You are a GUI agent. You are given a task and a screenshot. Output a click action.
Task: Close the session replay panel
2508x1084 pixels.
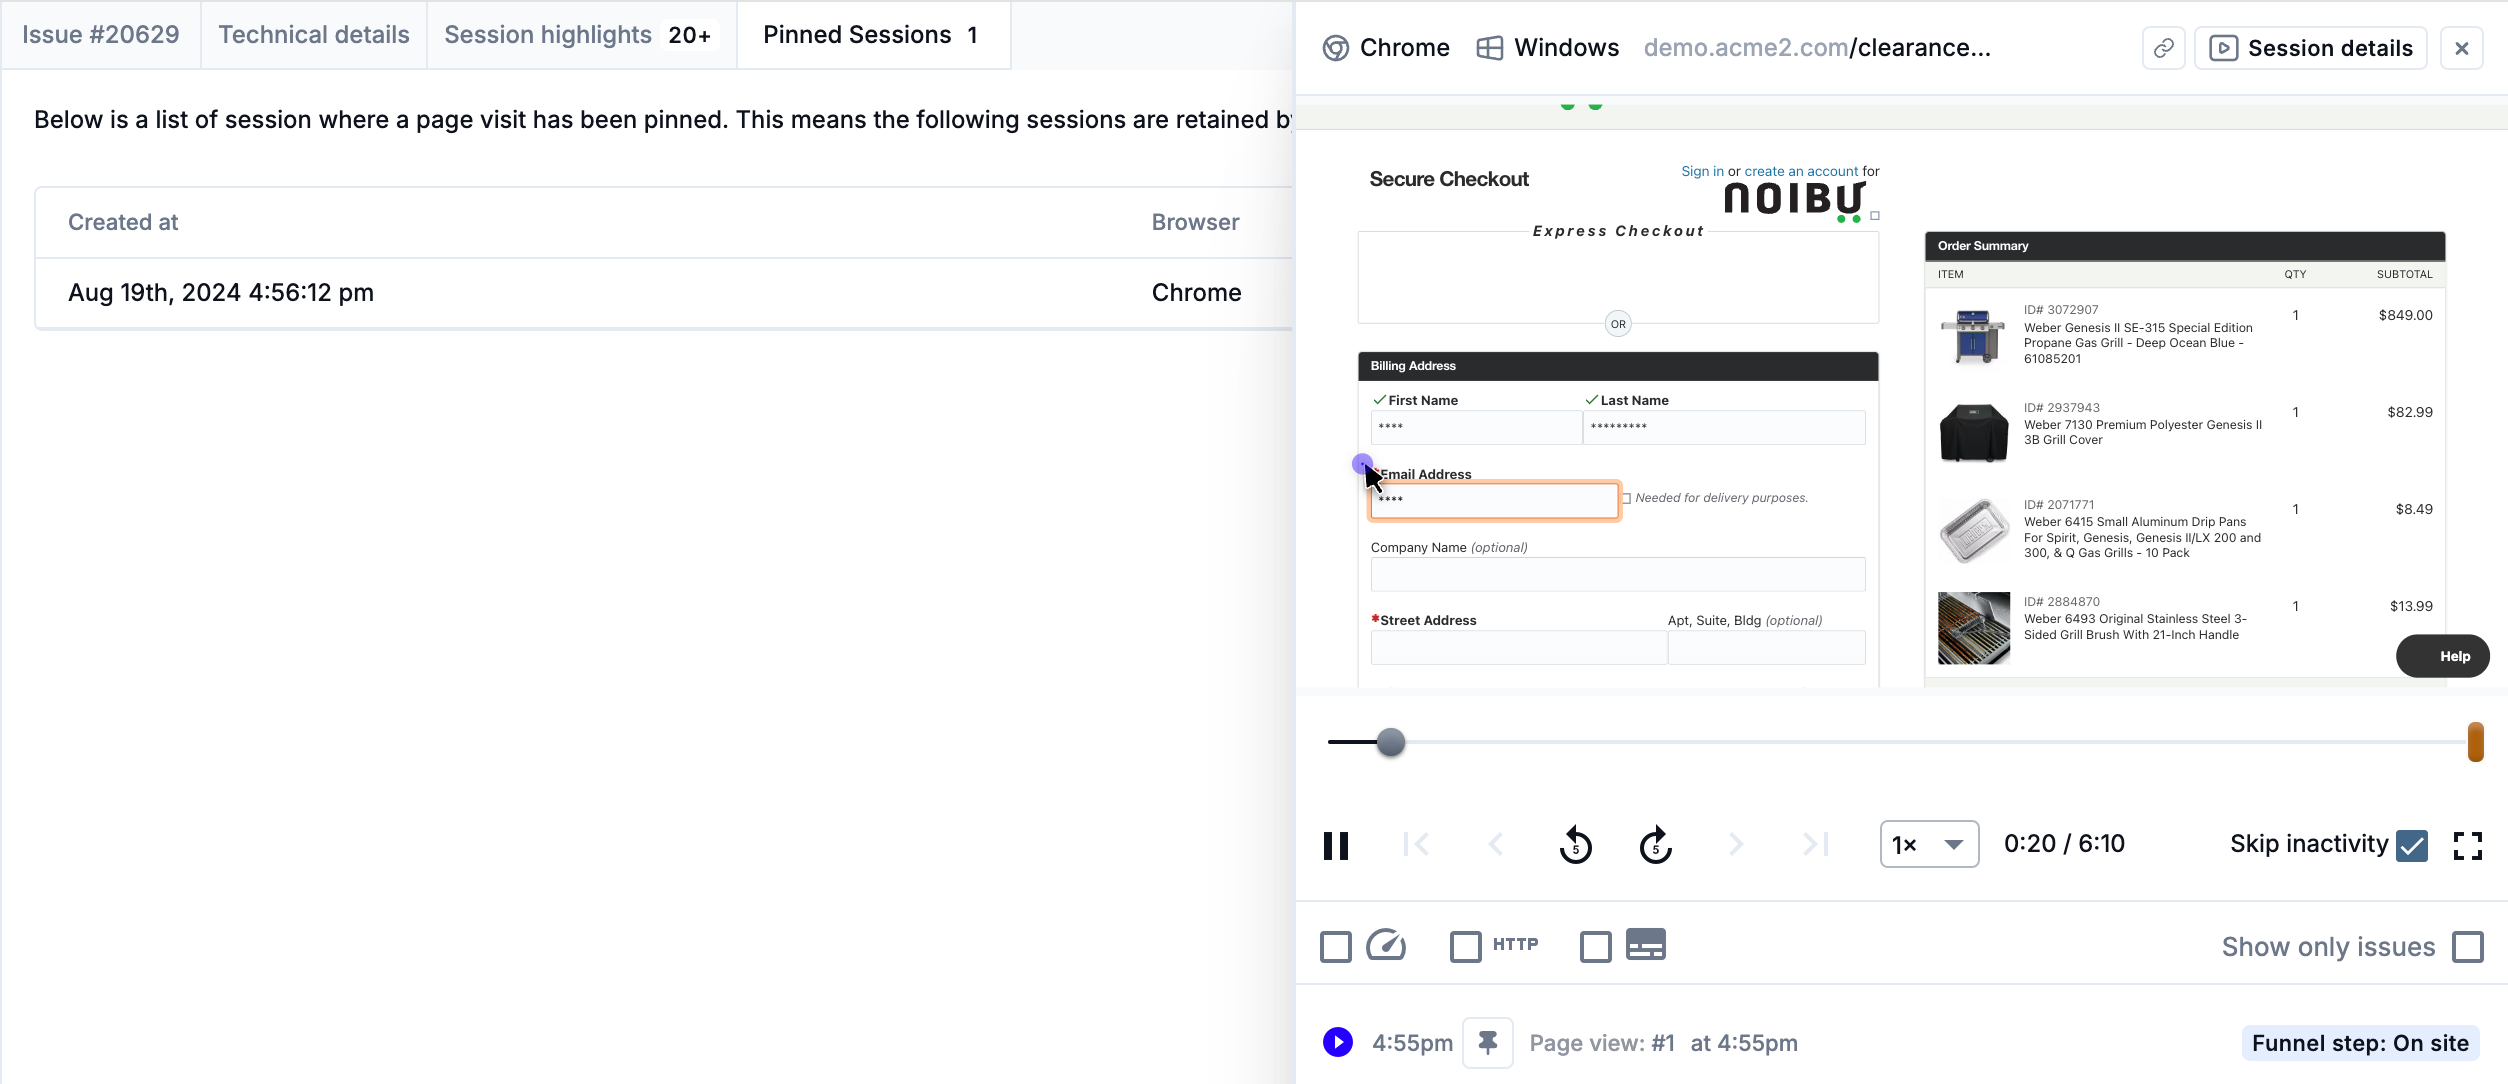[2462, 48]
